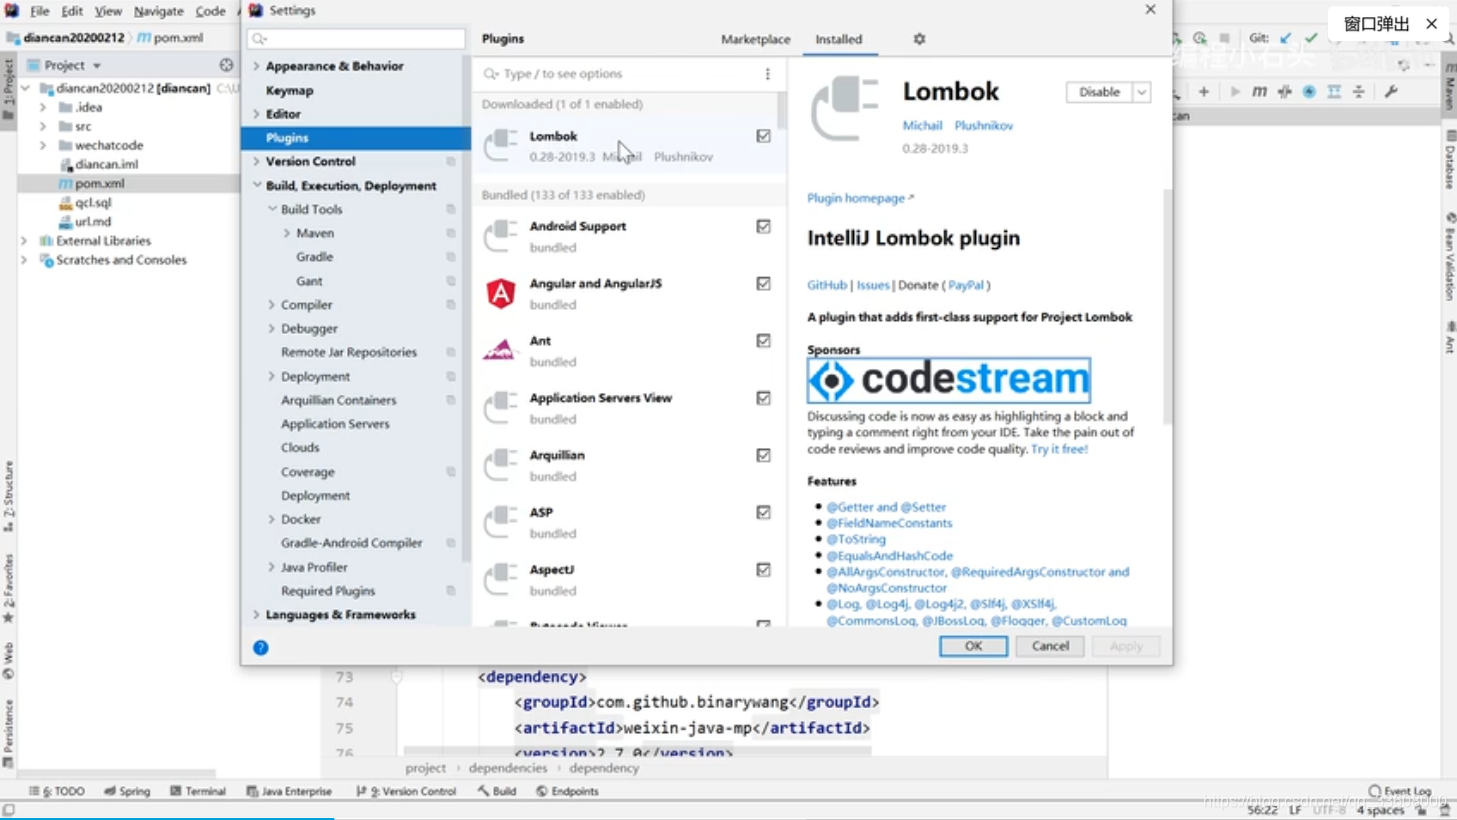Open the Favorites side tool window
Viewport: 1457px width, 820px height.
8,588
